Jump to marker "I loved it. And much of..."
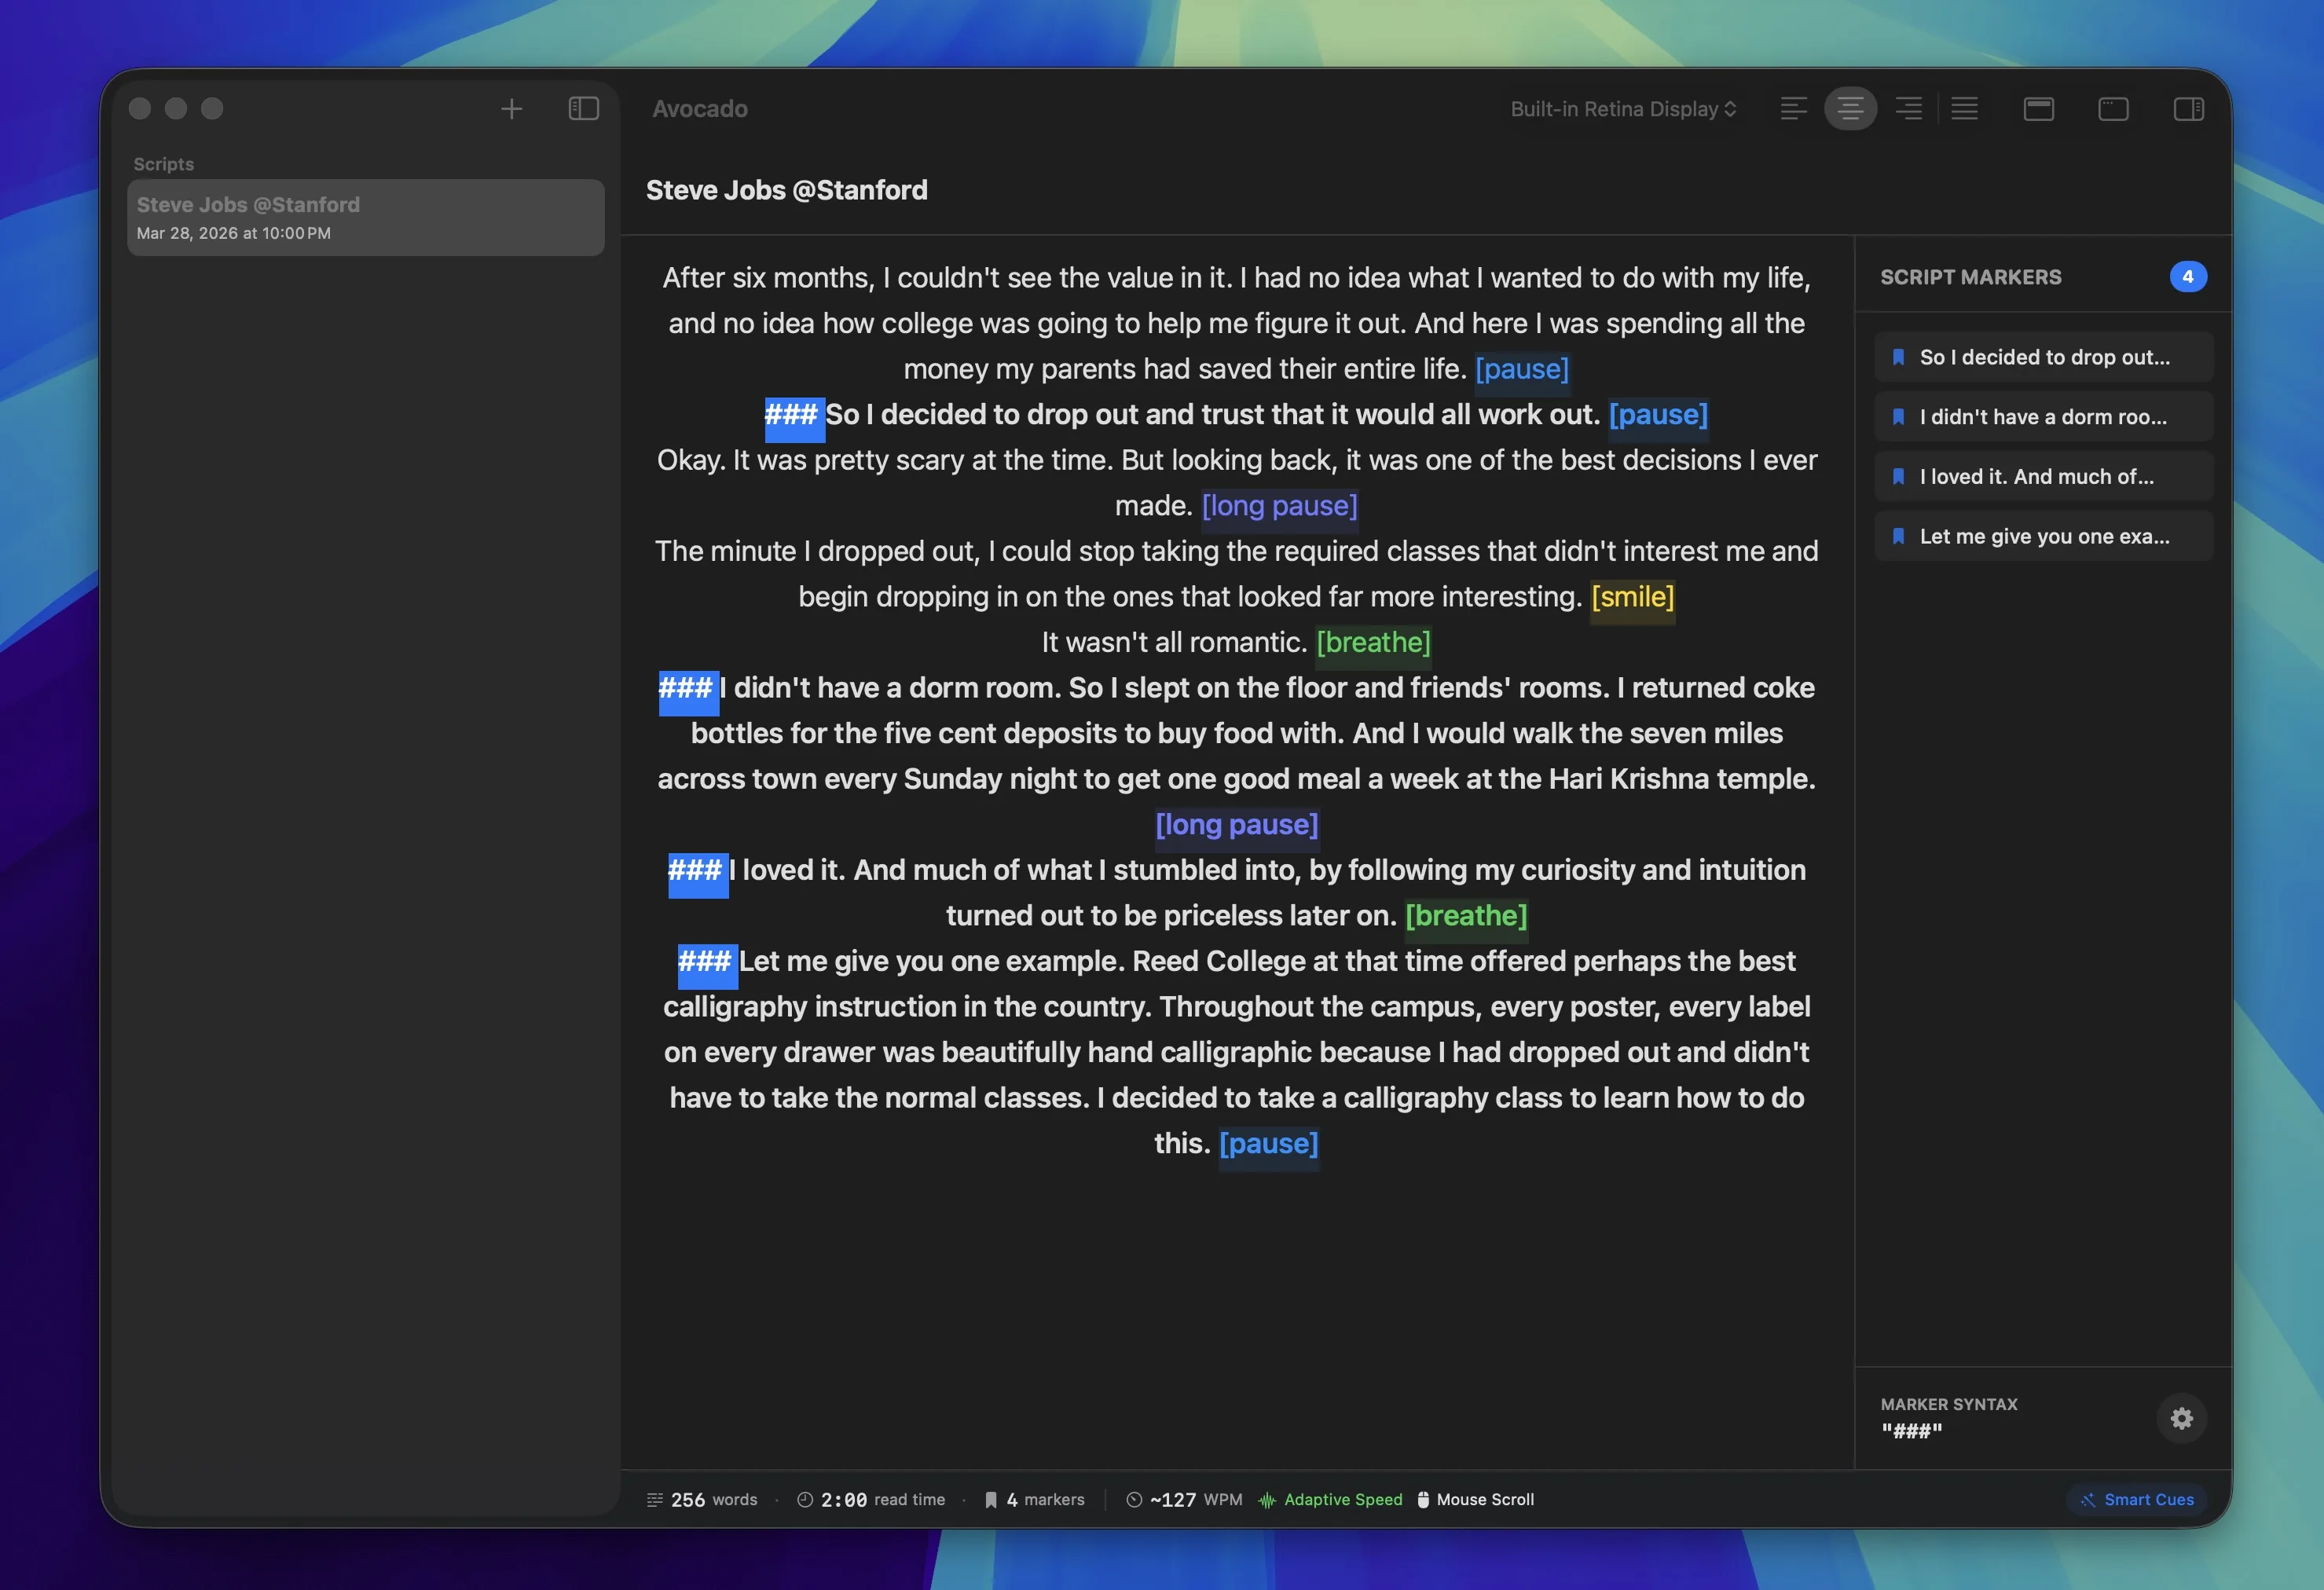The image size is (2324, 1590). tap(2042, 476)
